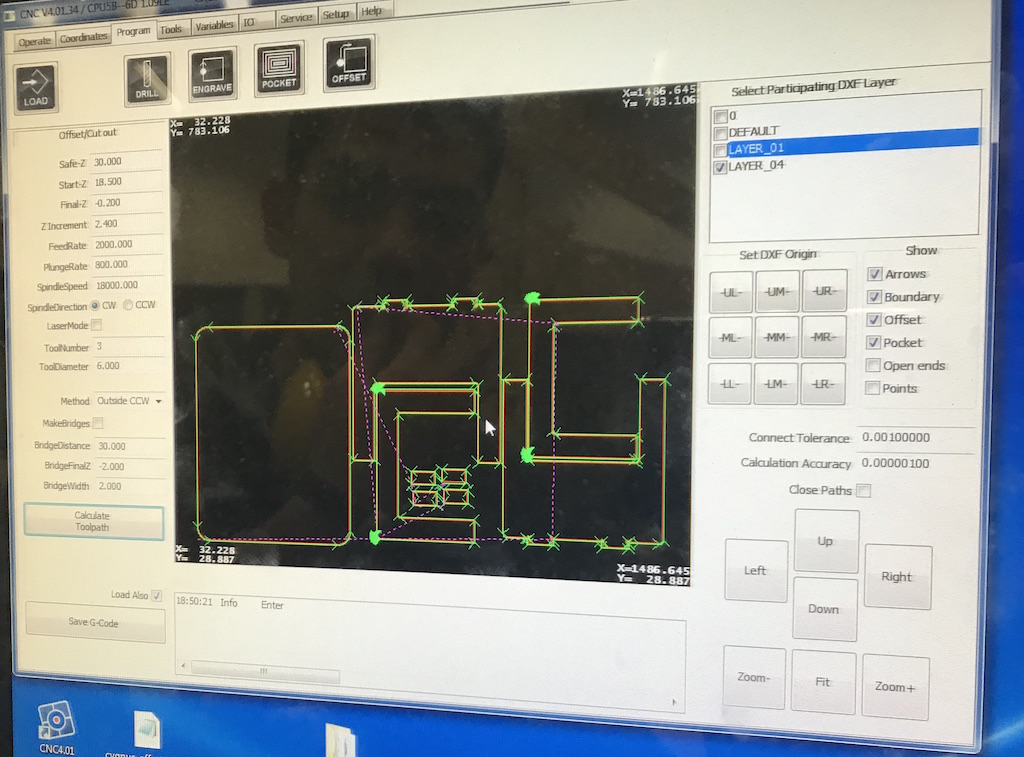
Task: Set DXF origin to -LR-
Action: click(x=823, y=384)
